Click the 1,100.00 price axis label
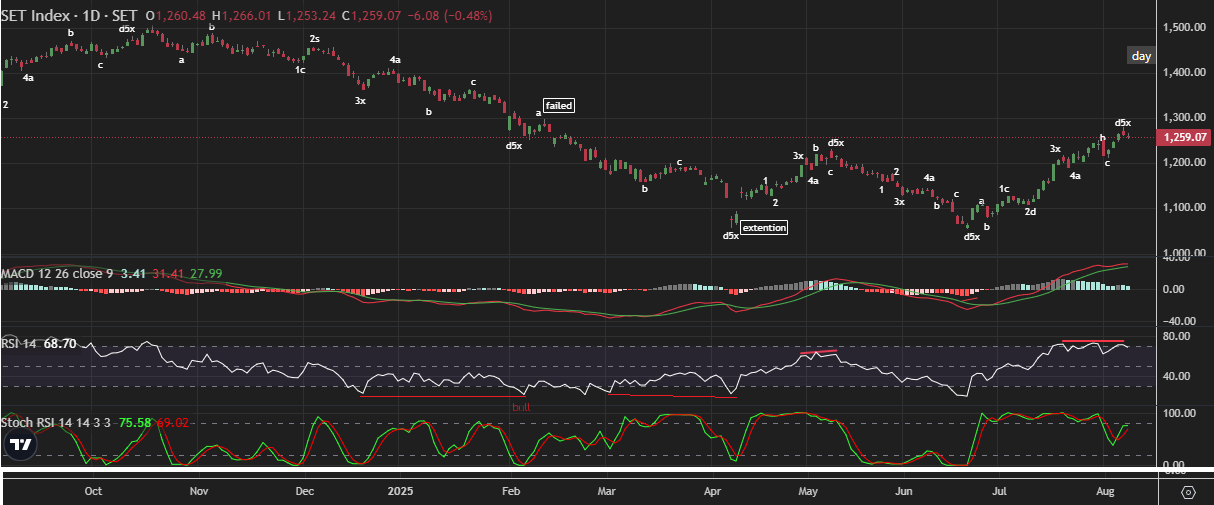Viewport: 1214px width, 505px height. coord(1183,208)
